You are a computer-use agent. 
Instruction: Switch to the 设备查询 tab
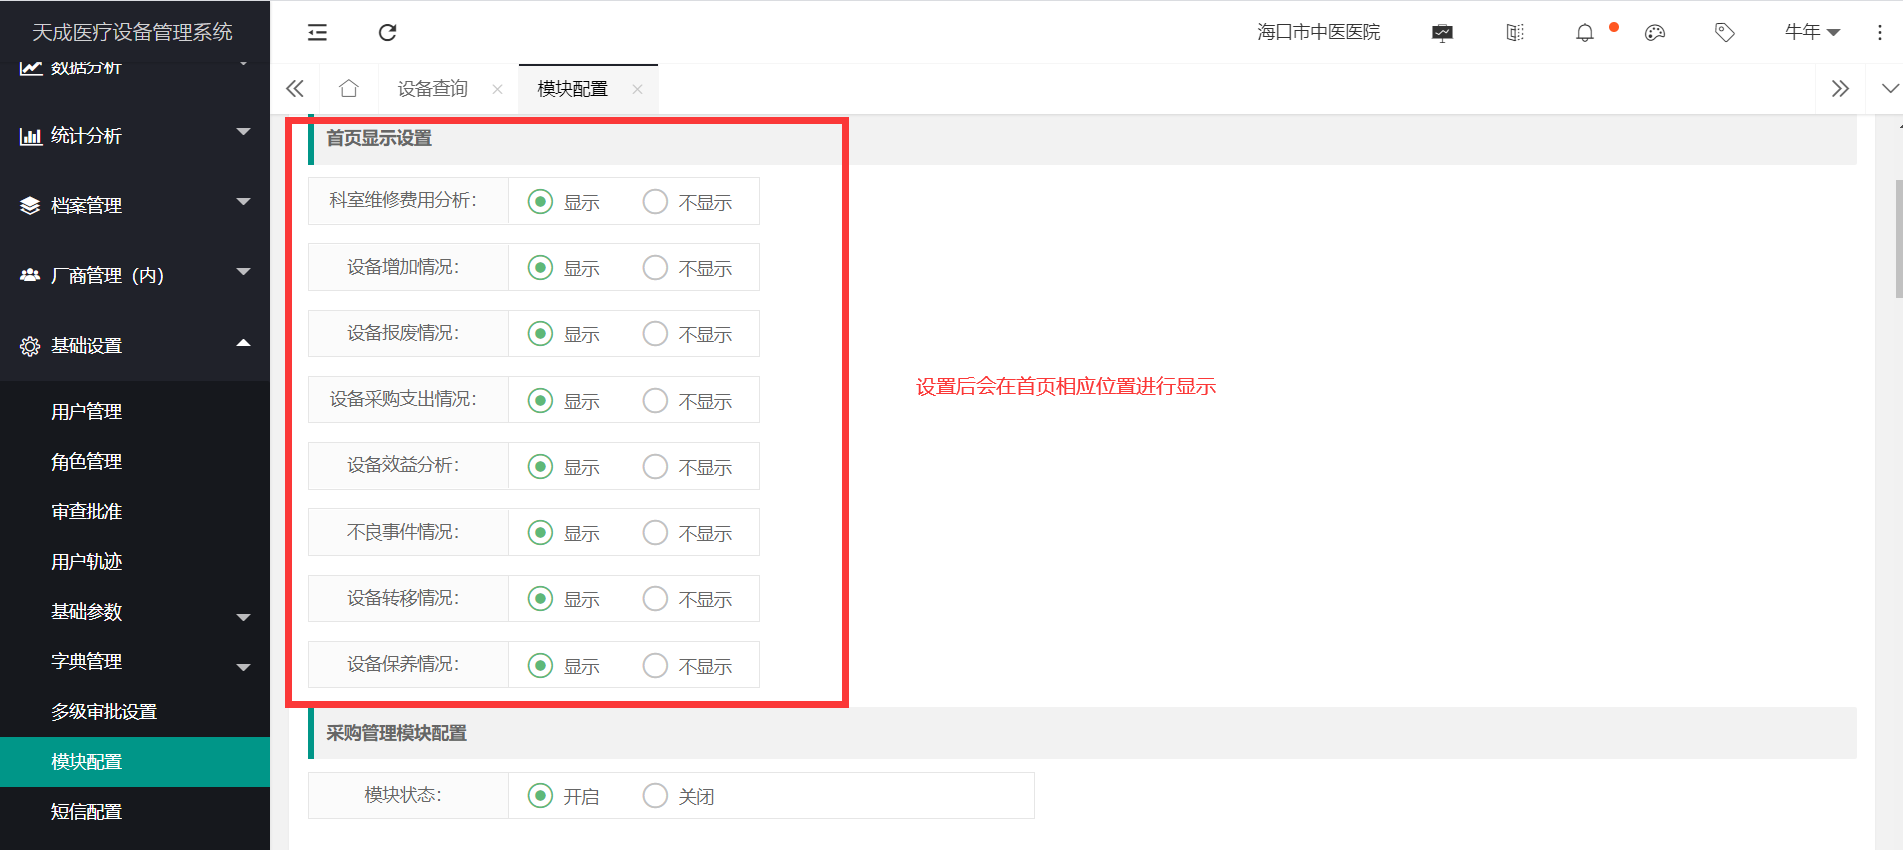coord(432,89)
